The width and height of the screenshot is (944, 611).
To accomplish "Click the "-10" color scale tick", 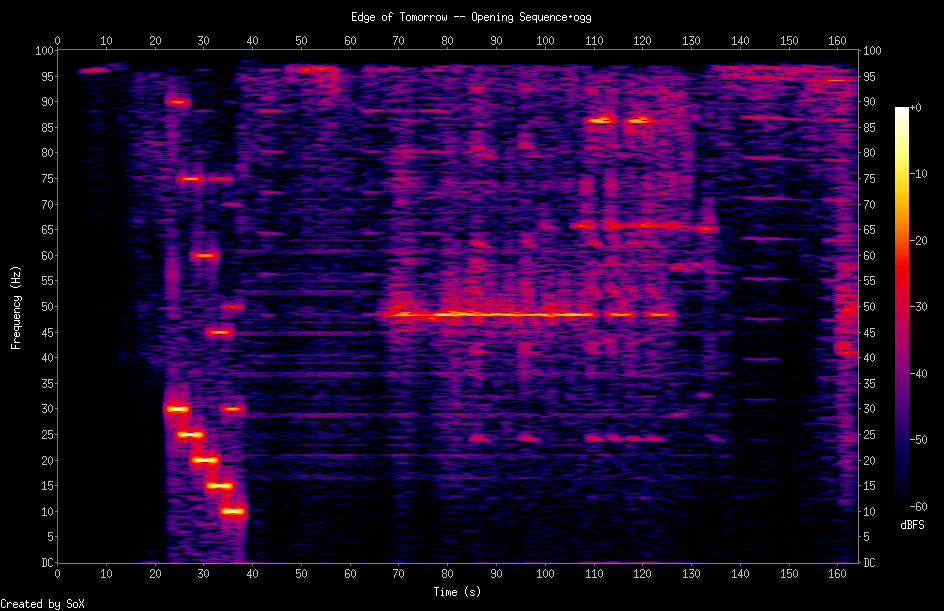I will pyautogui.click(x=919, y=174).
